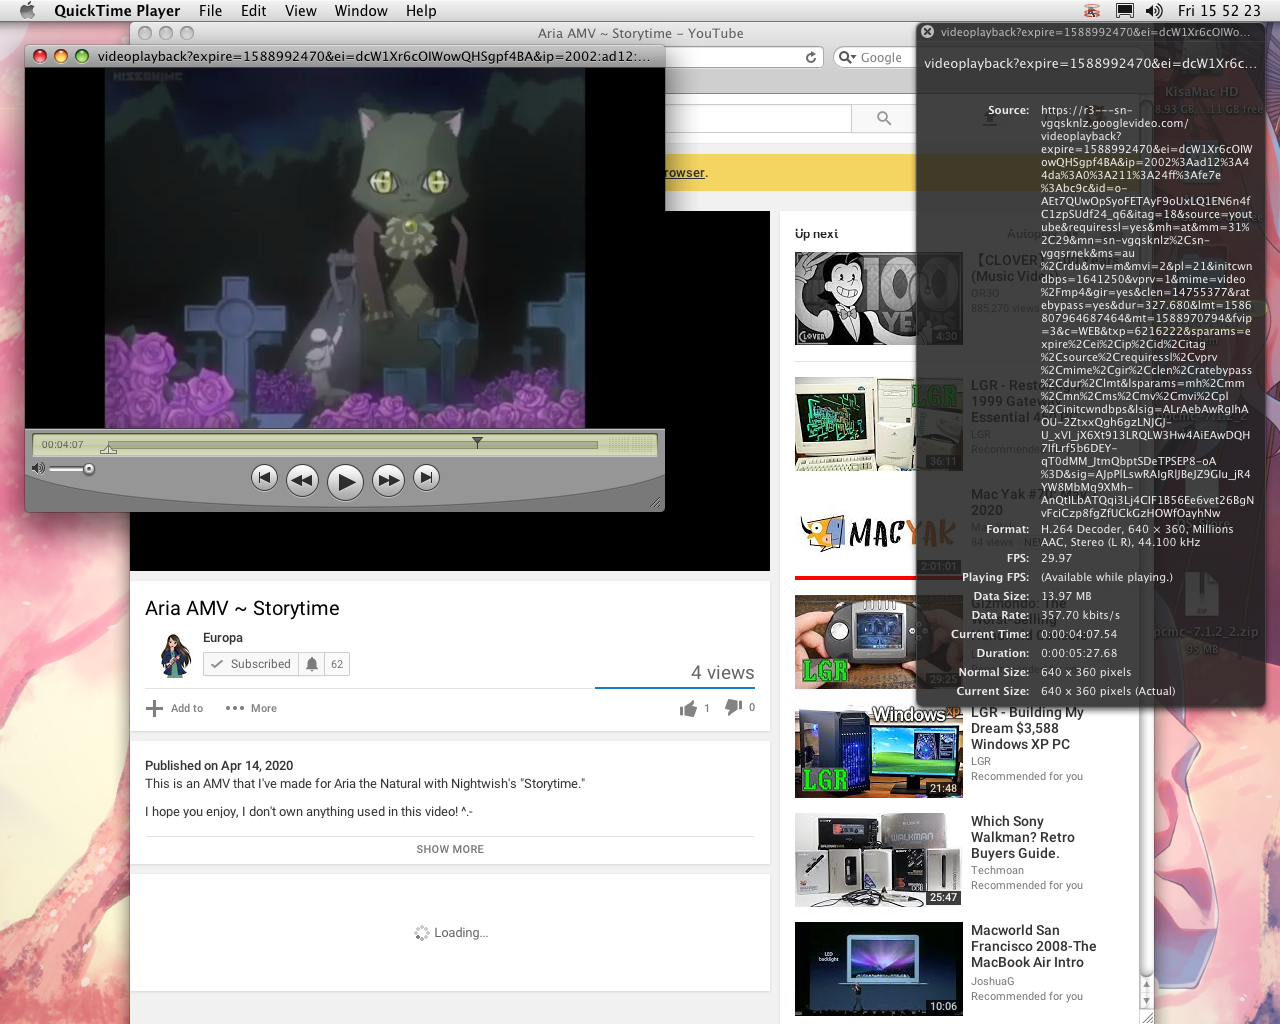The image size is (1280, 1024).
Task: Click the Subscribed button
Action: [x=250, y=664]
